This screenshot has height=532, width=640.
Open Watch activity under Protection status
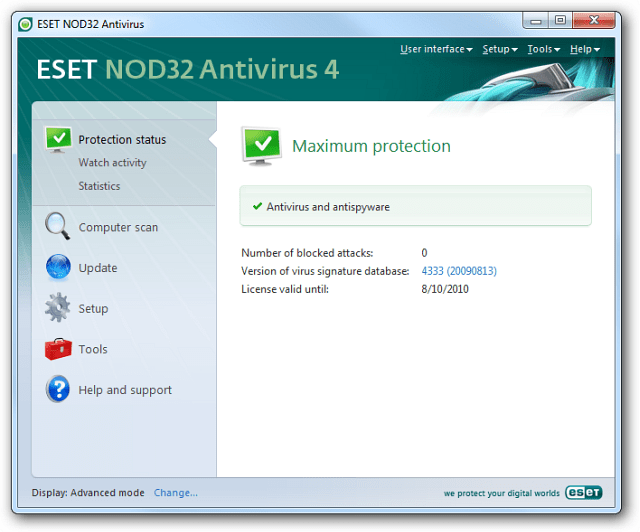(x=112, y=162)
